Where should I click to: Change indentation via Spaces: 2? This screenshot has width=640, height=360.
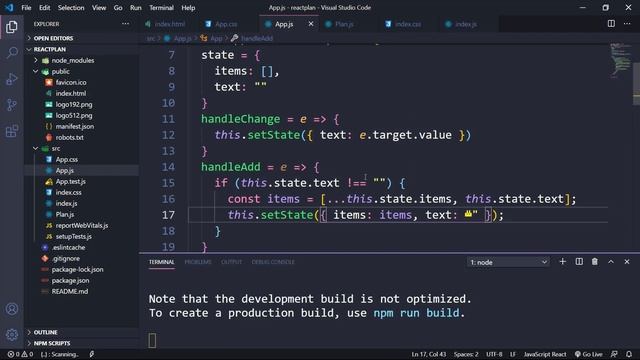tap(466, 354)
